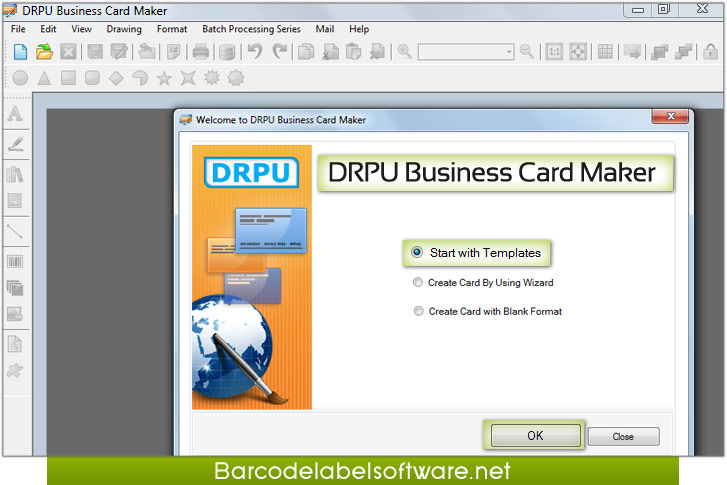Select the Arc shape tool
Image resolution: width=727 pixels, height=485 pixels.
(140, 78)
